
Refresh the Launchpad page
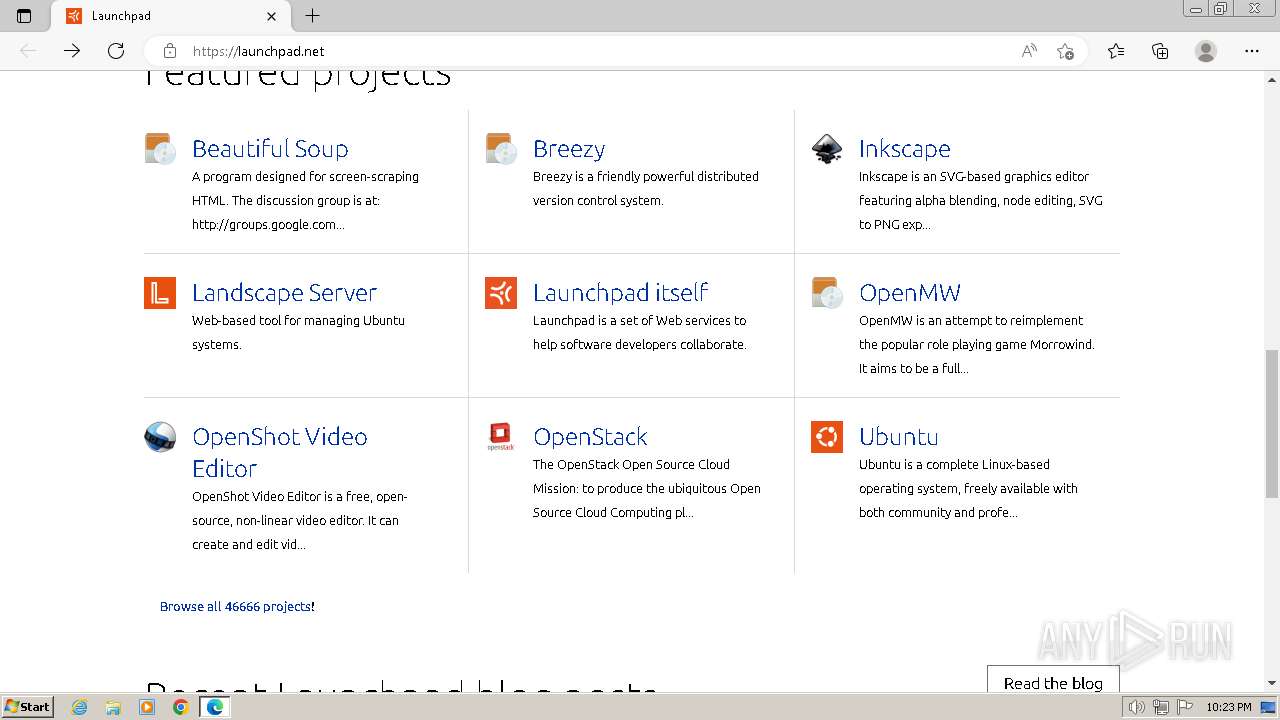click(x=116, y=51)
